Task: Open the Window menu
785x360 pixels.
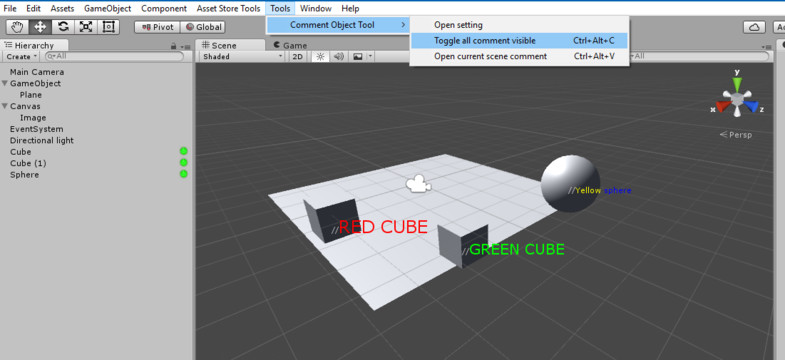Action: click(x=316, y=9)
